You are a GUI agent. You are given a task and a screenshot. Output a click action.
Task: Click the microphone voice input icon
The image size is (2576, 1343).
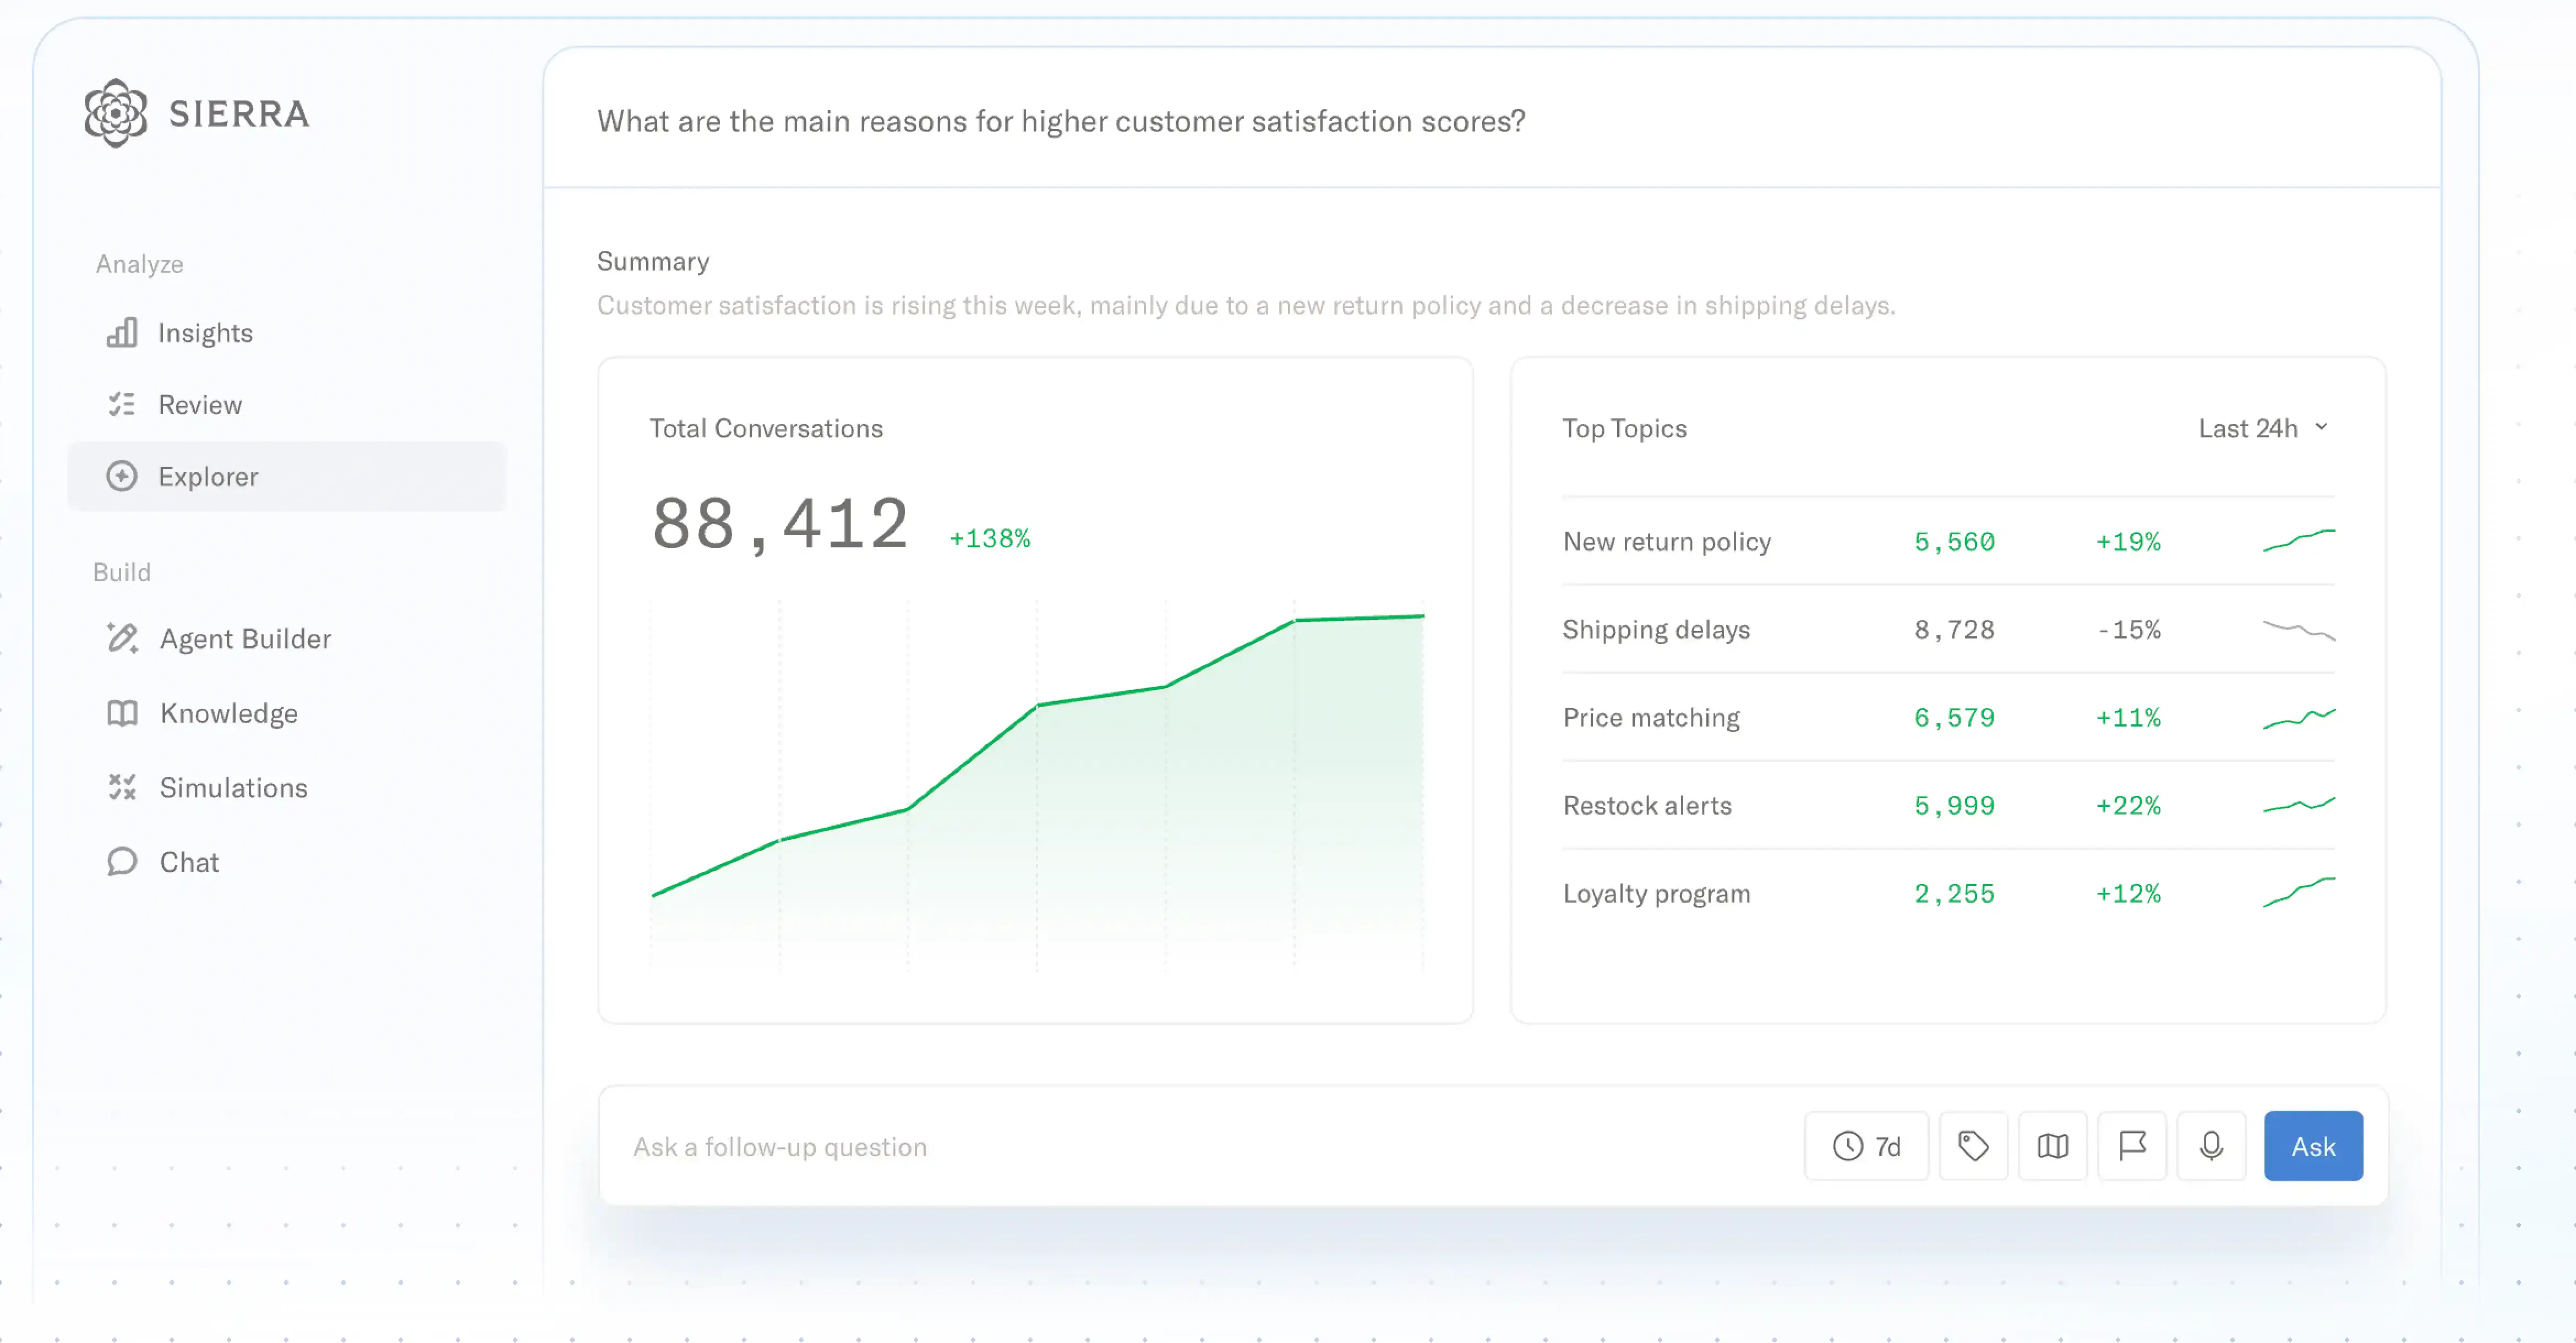pos(2211,1146)
